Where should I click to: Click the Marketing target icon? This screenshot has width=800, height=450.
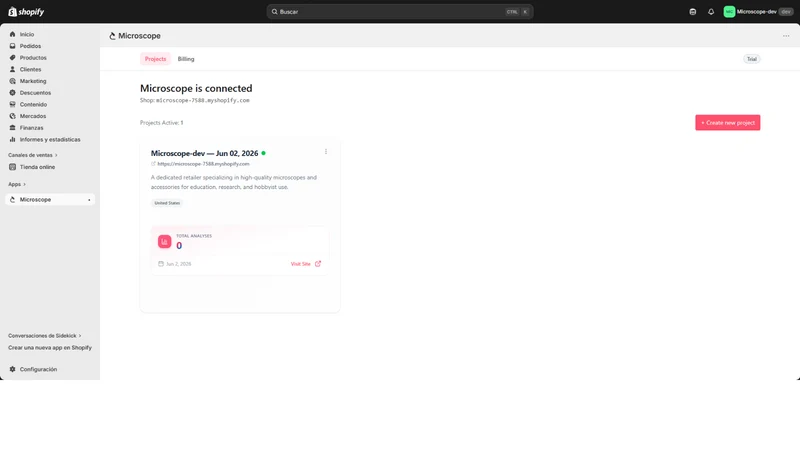click(12, 81)
